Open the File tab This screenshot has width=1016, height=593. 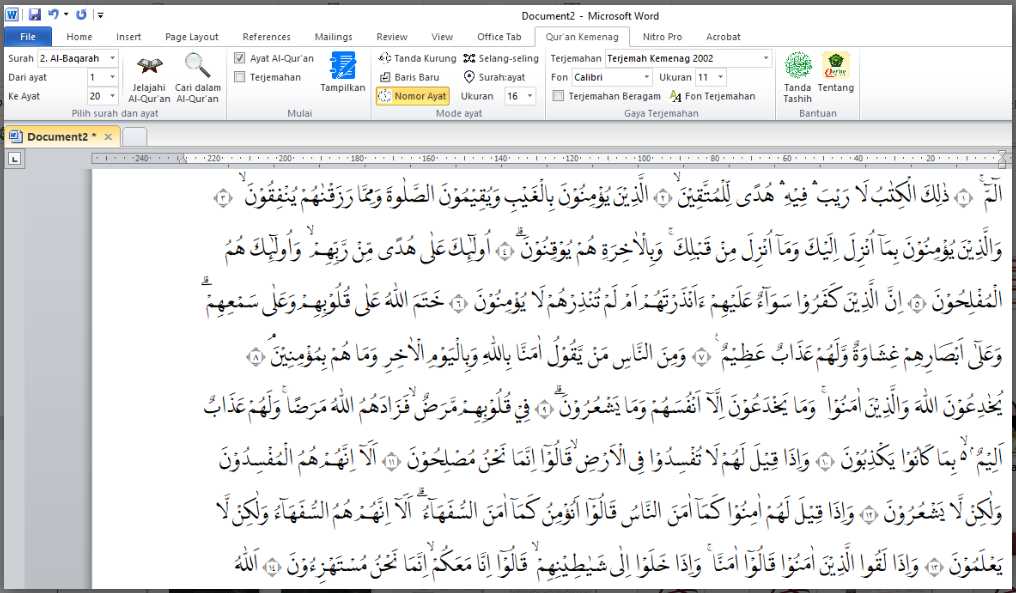pos(28,37)
